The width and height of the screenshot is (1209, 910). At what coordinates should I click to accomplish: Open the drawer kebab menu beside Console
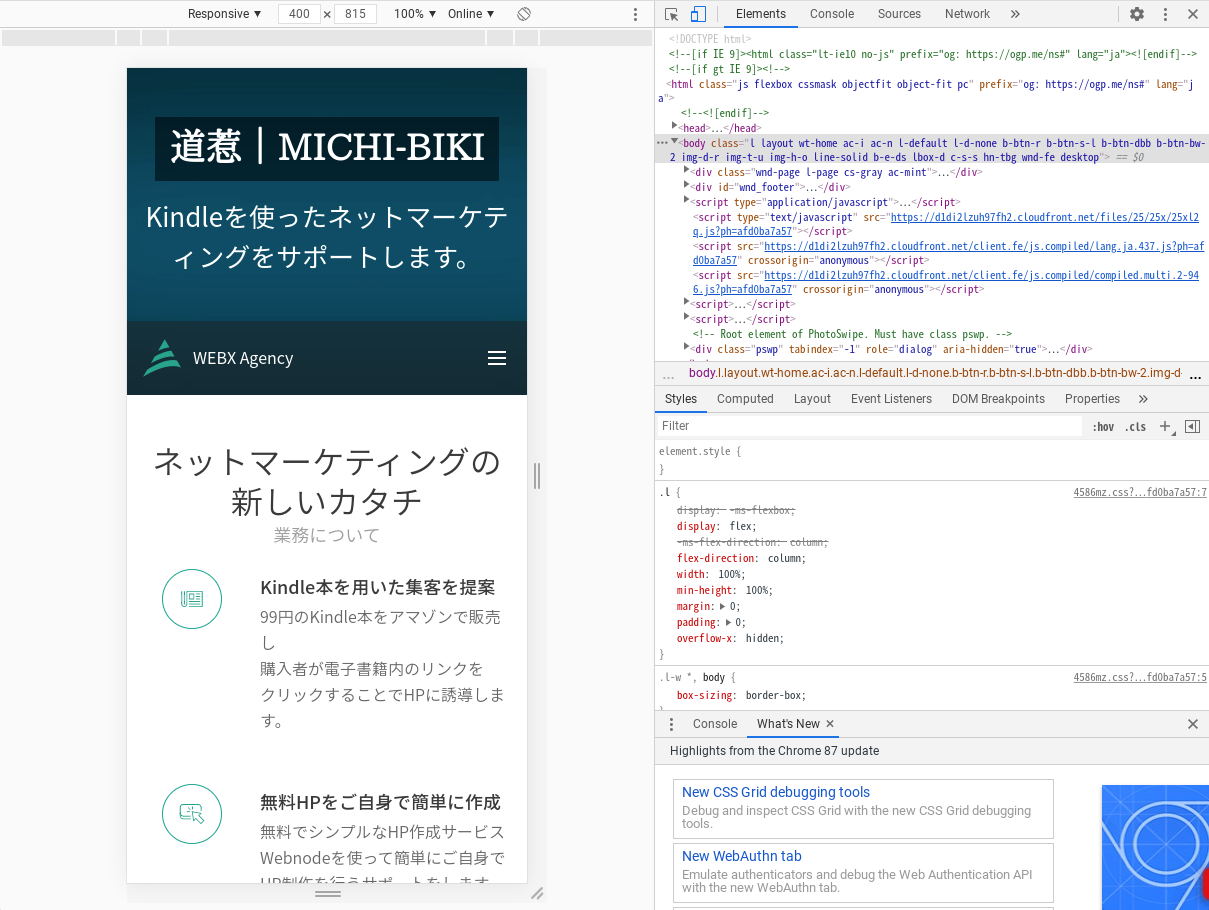[672, 724]
